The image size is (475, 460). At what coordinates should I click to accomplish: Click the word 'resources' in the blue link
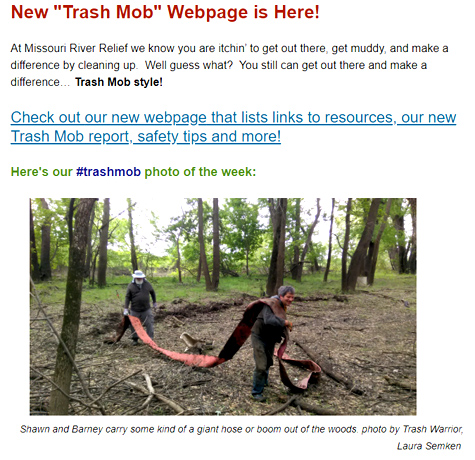pyautogui.click(x=359, y=117)
